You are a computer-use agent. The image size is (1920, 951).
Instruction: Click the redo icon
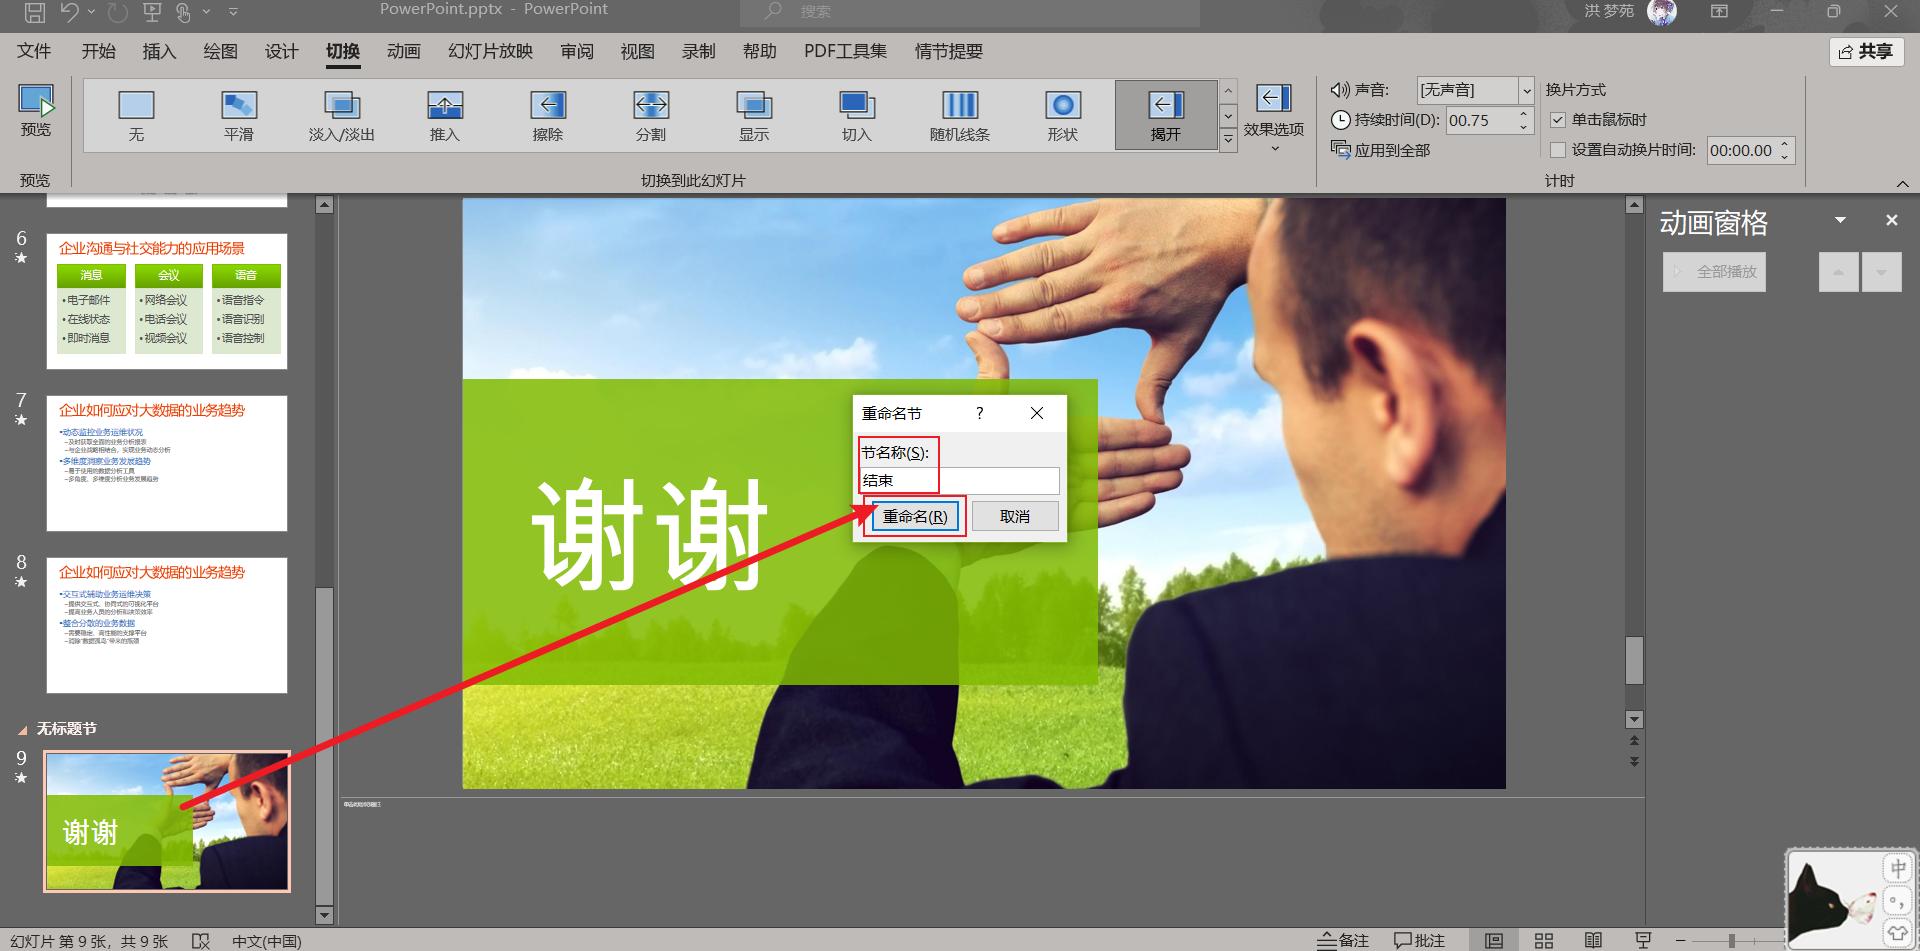(x=118, y=12)
